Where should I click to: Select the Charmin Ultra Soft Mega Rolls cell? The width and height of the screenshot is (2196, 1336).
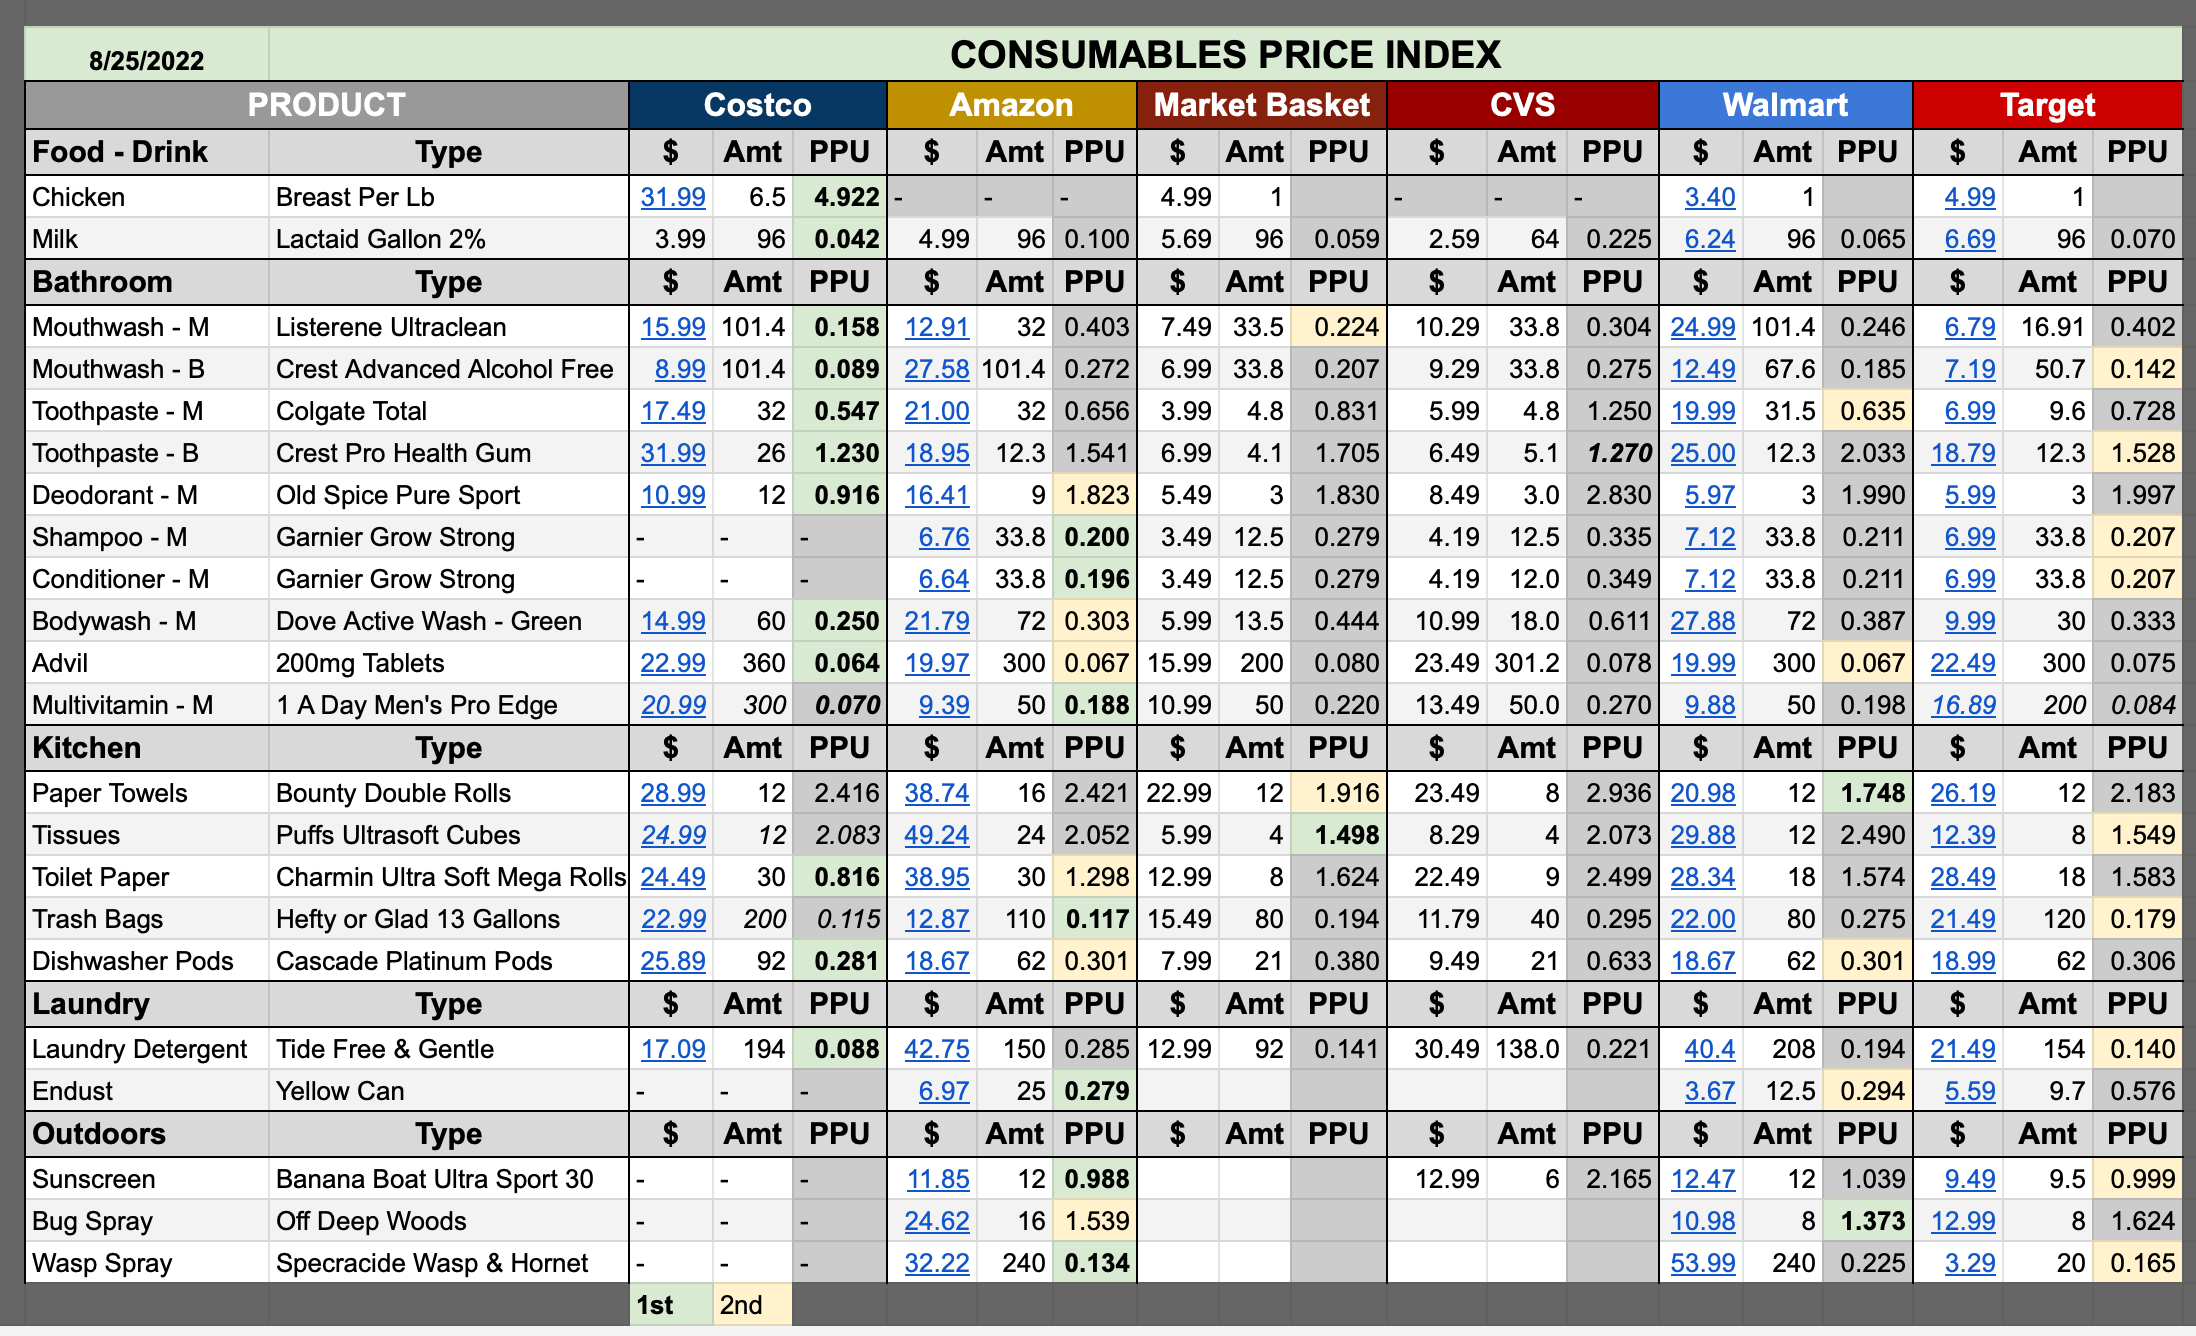(x=449, y=877)
